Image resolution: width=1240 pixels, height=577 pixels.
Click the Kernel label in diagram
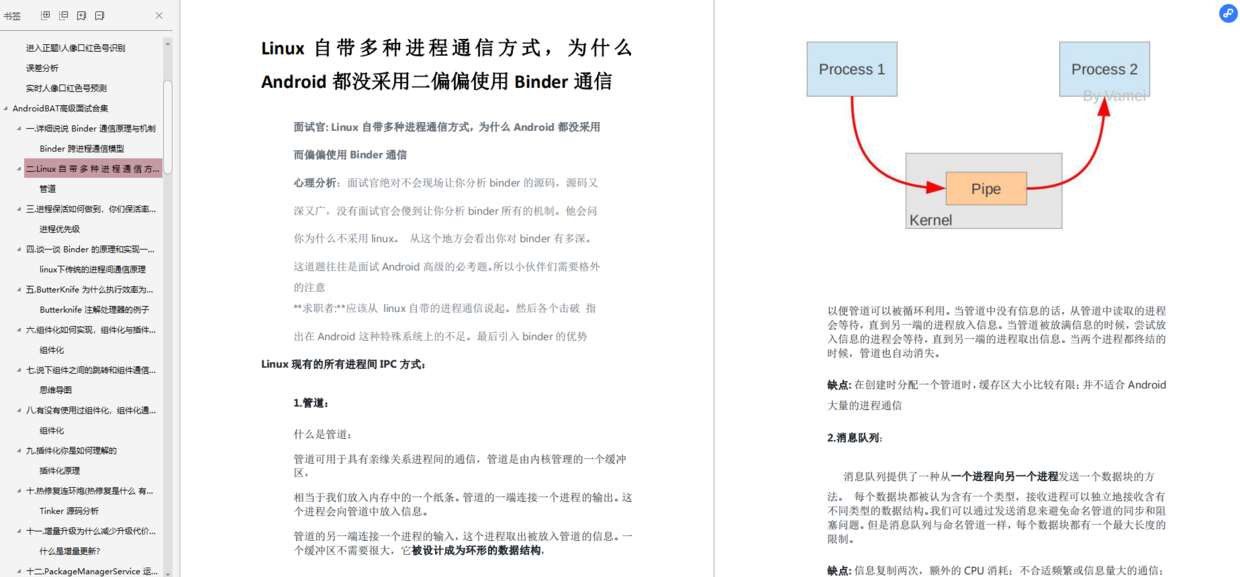[x=931, y=220]
